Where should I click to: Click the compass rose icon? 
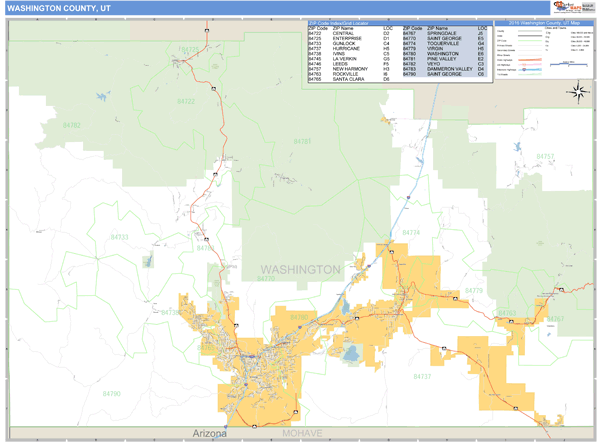[x=578, y=92]
